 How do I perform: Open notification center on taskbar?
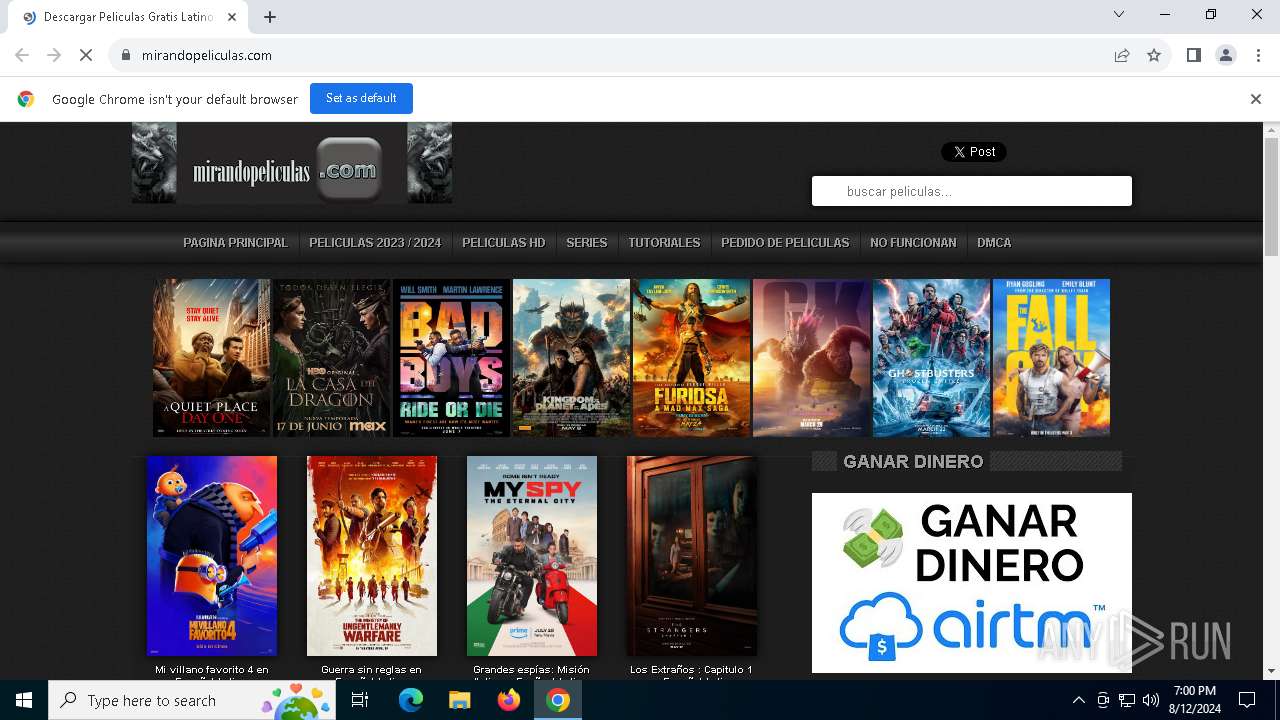(1247, 700)
